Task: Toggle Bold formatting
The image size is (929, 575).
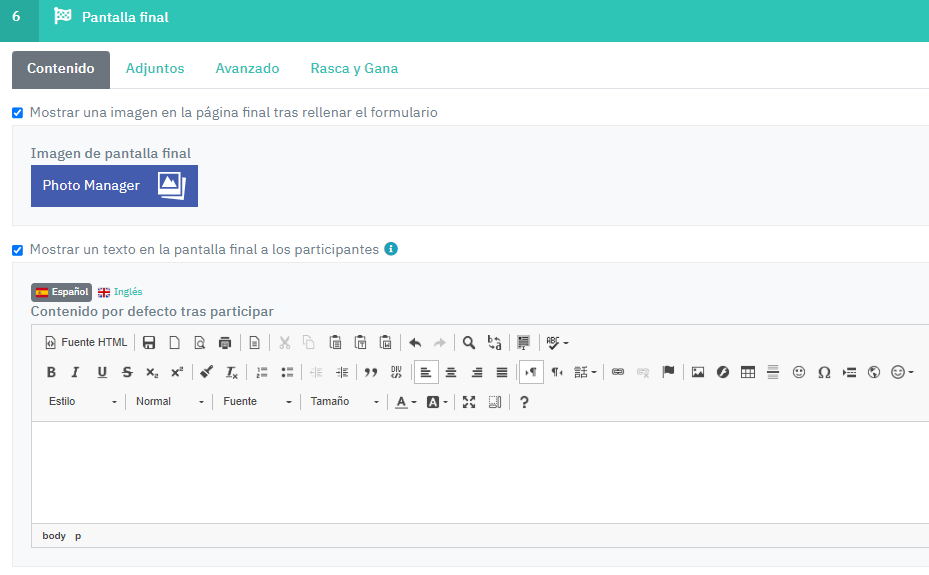Action: click(x=51, y=372)
